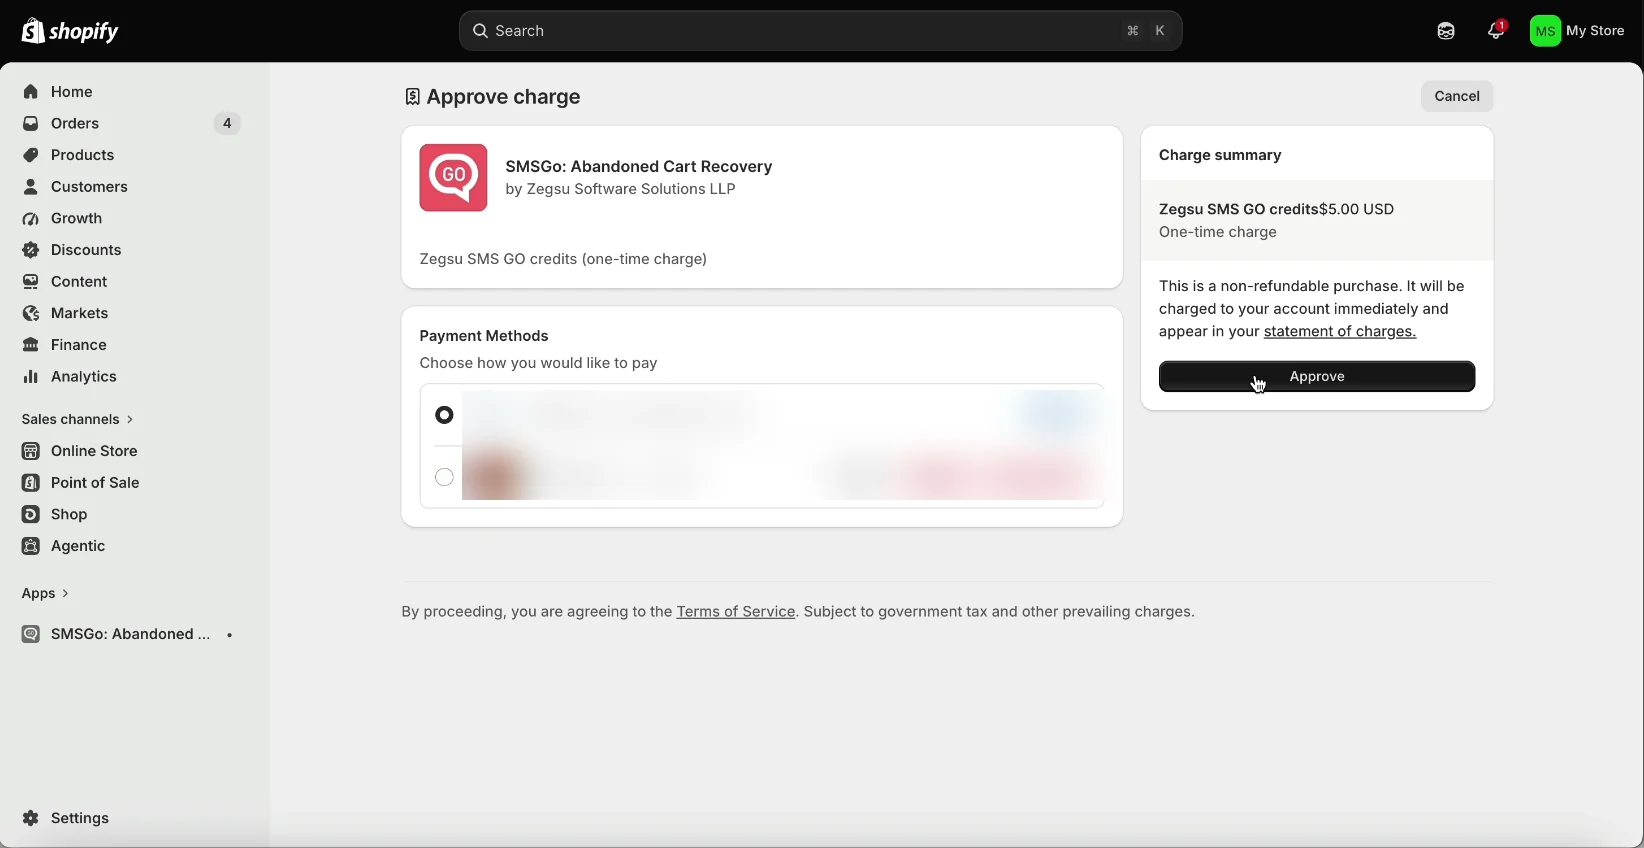The height and width of the screenshot is (848, 1644).
Task: Click the Analytics bar chart icon
Action: [31, 377]
